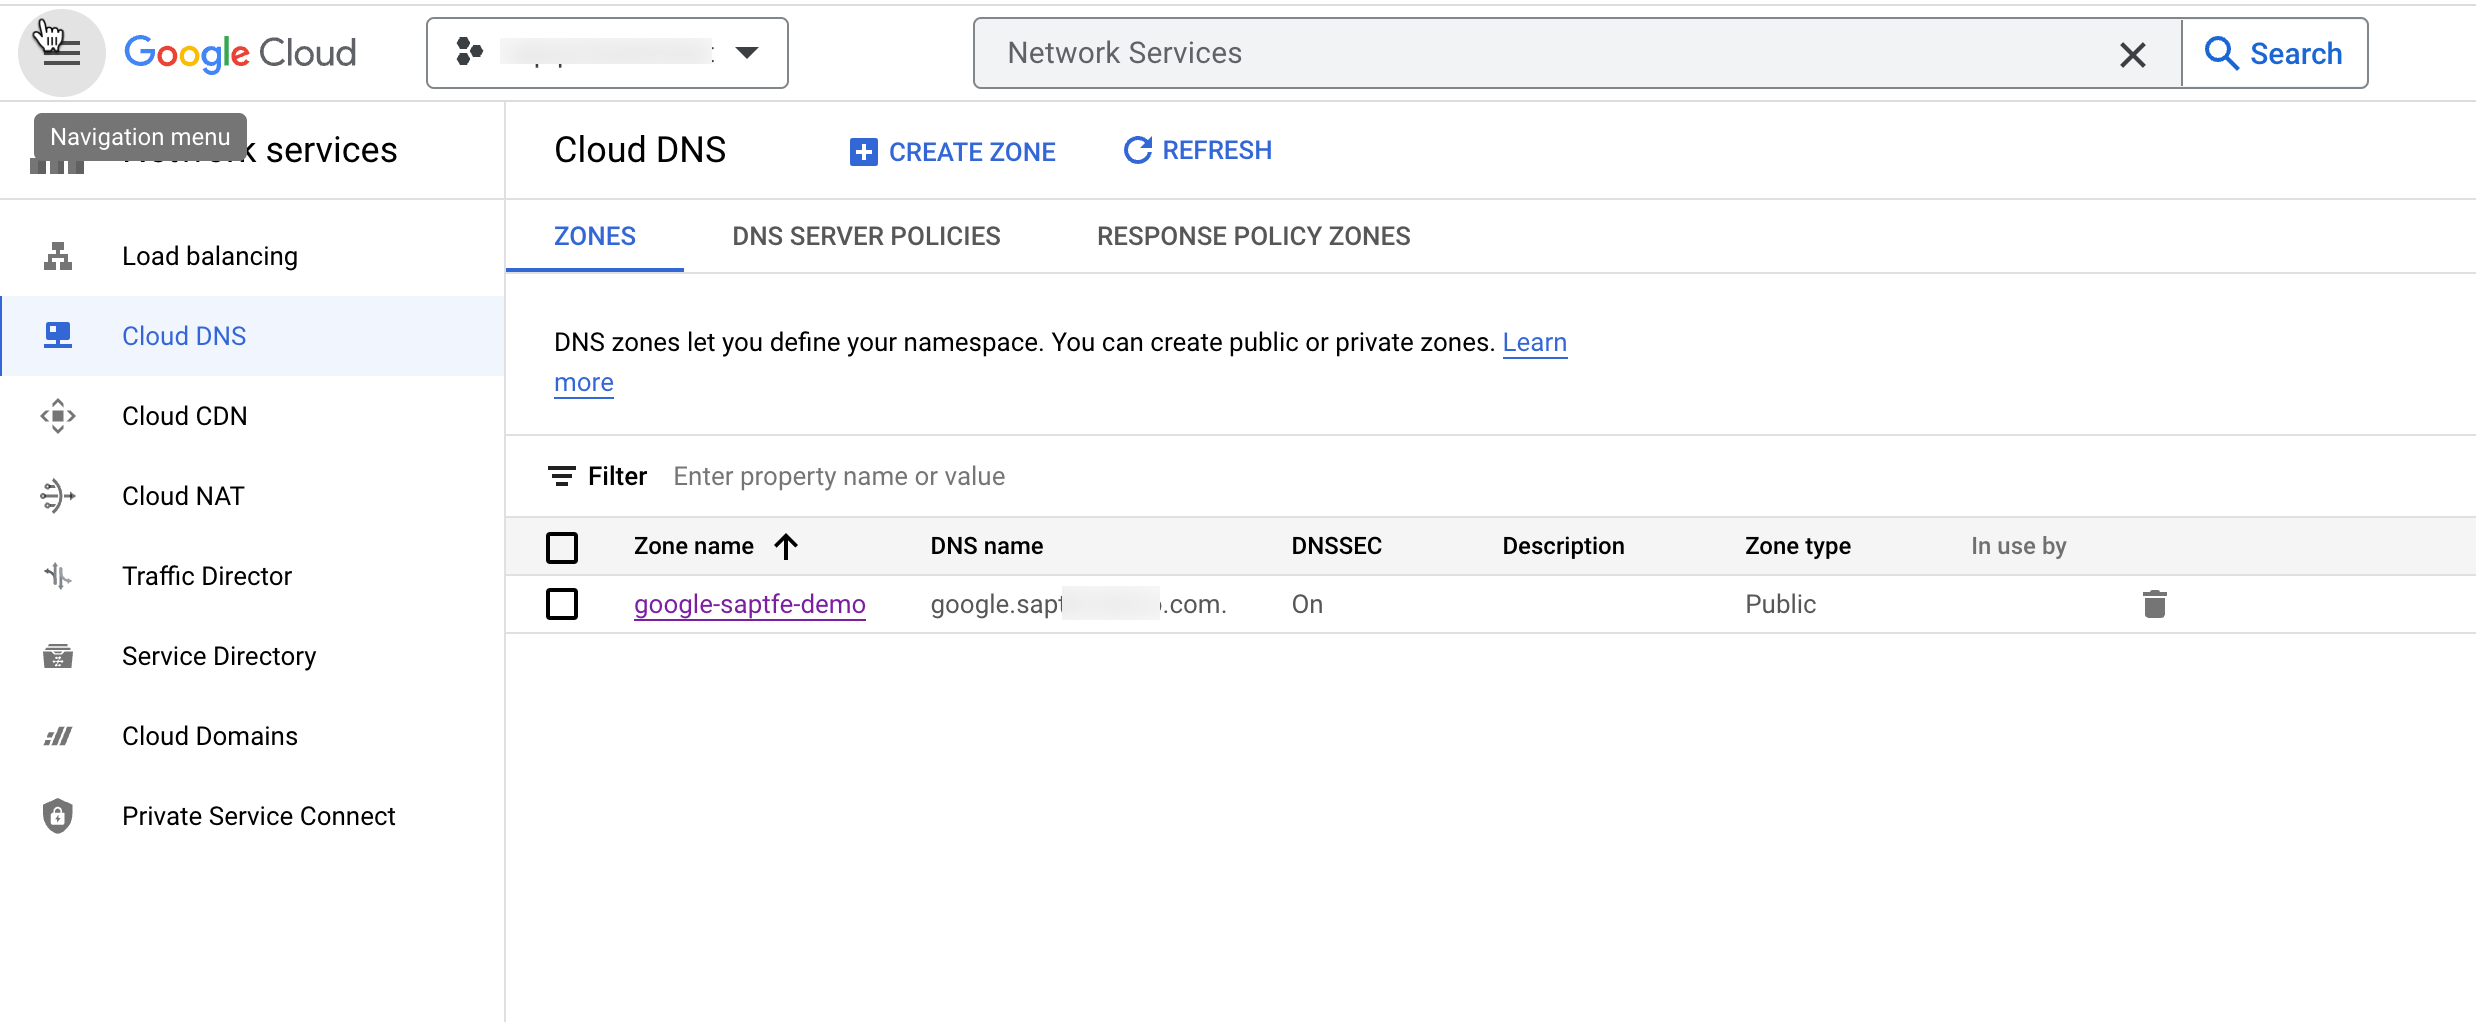Click the Cloud CDN icon

click(x=58, y=416)
